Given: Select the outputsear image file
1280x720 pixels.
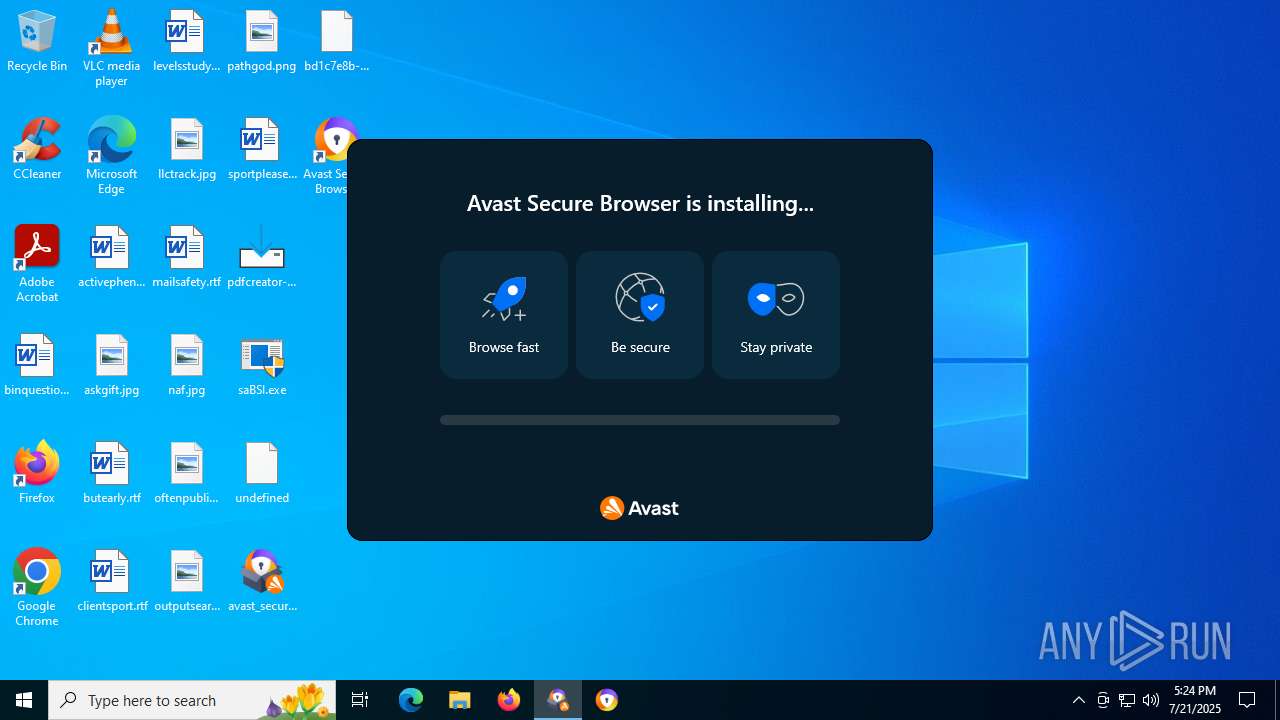Looking at the screenshot, I should [x=187, y=582].
